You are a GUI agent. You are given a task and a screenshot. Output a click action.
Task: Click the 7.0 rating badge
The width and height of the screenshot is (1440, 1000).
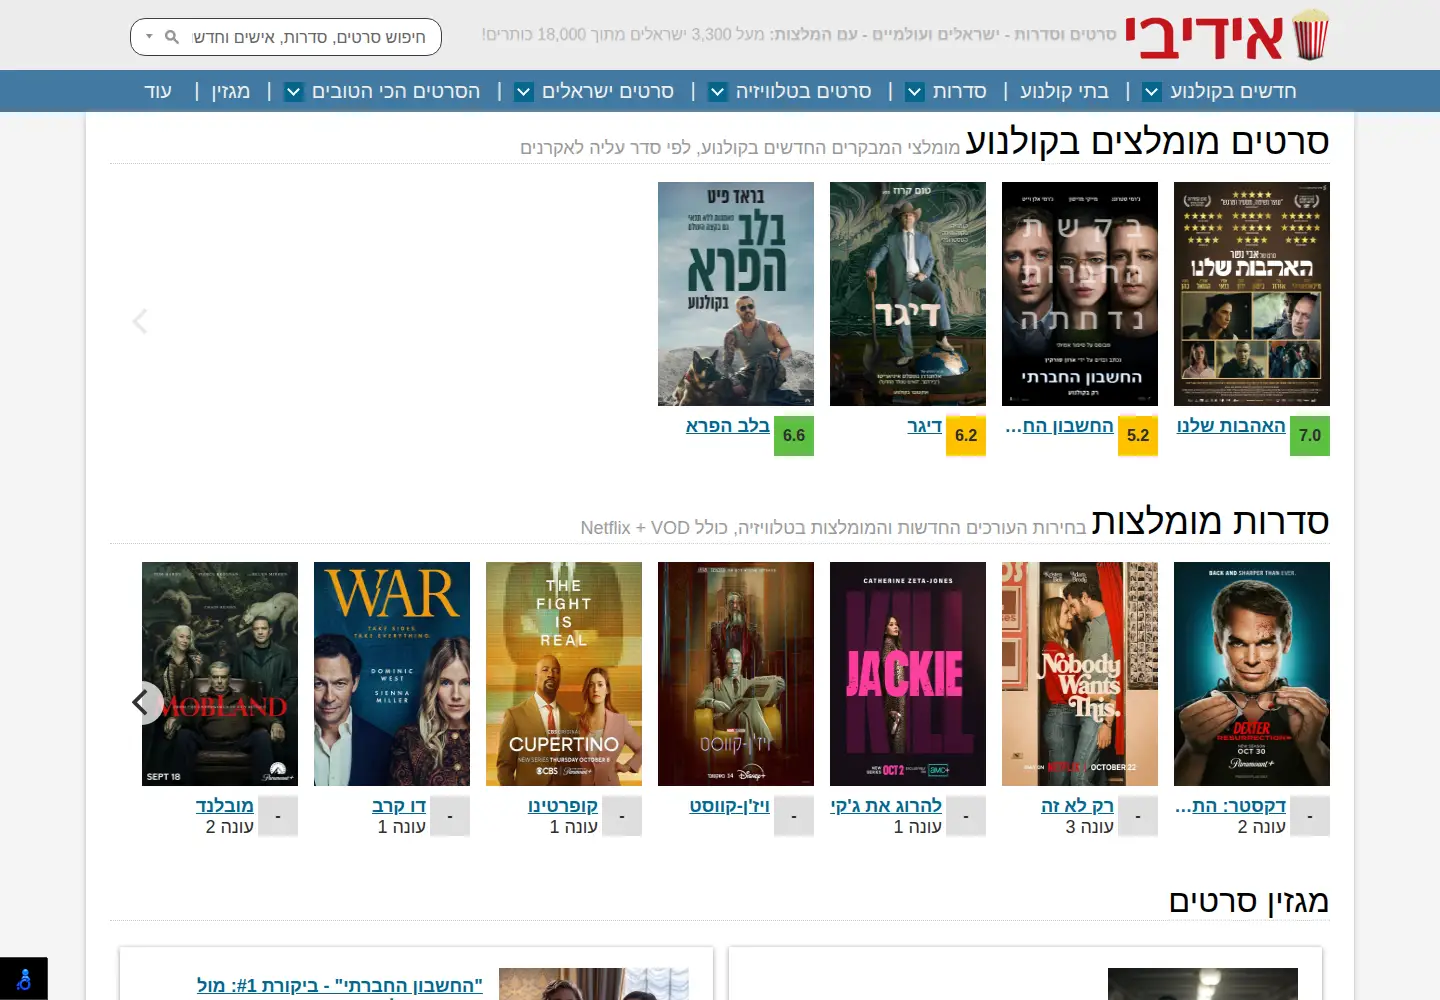coord(1310,436)
